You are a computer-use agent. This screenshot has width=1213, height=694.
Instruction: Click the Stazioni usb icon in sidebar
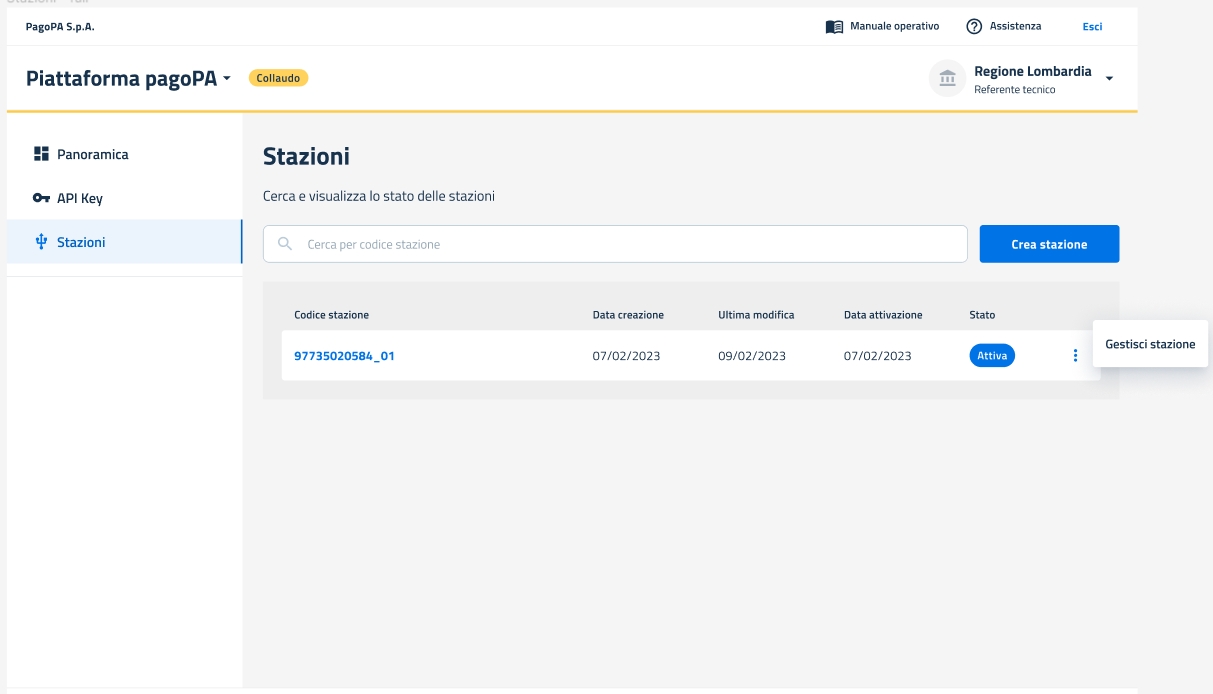click(41, 242)
